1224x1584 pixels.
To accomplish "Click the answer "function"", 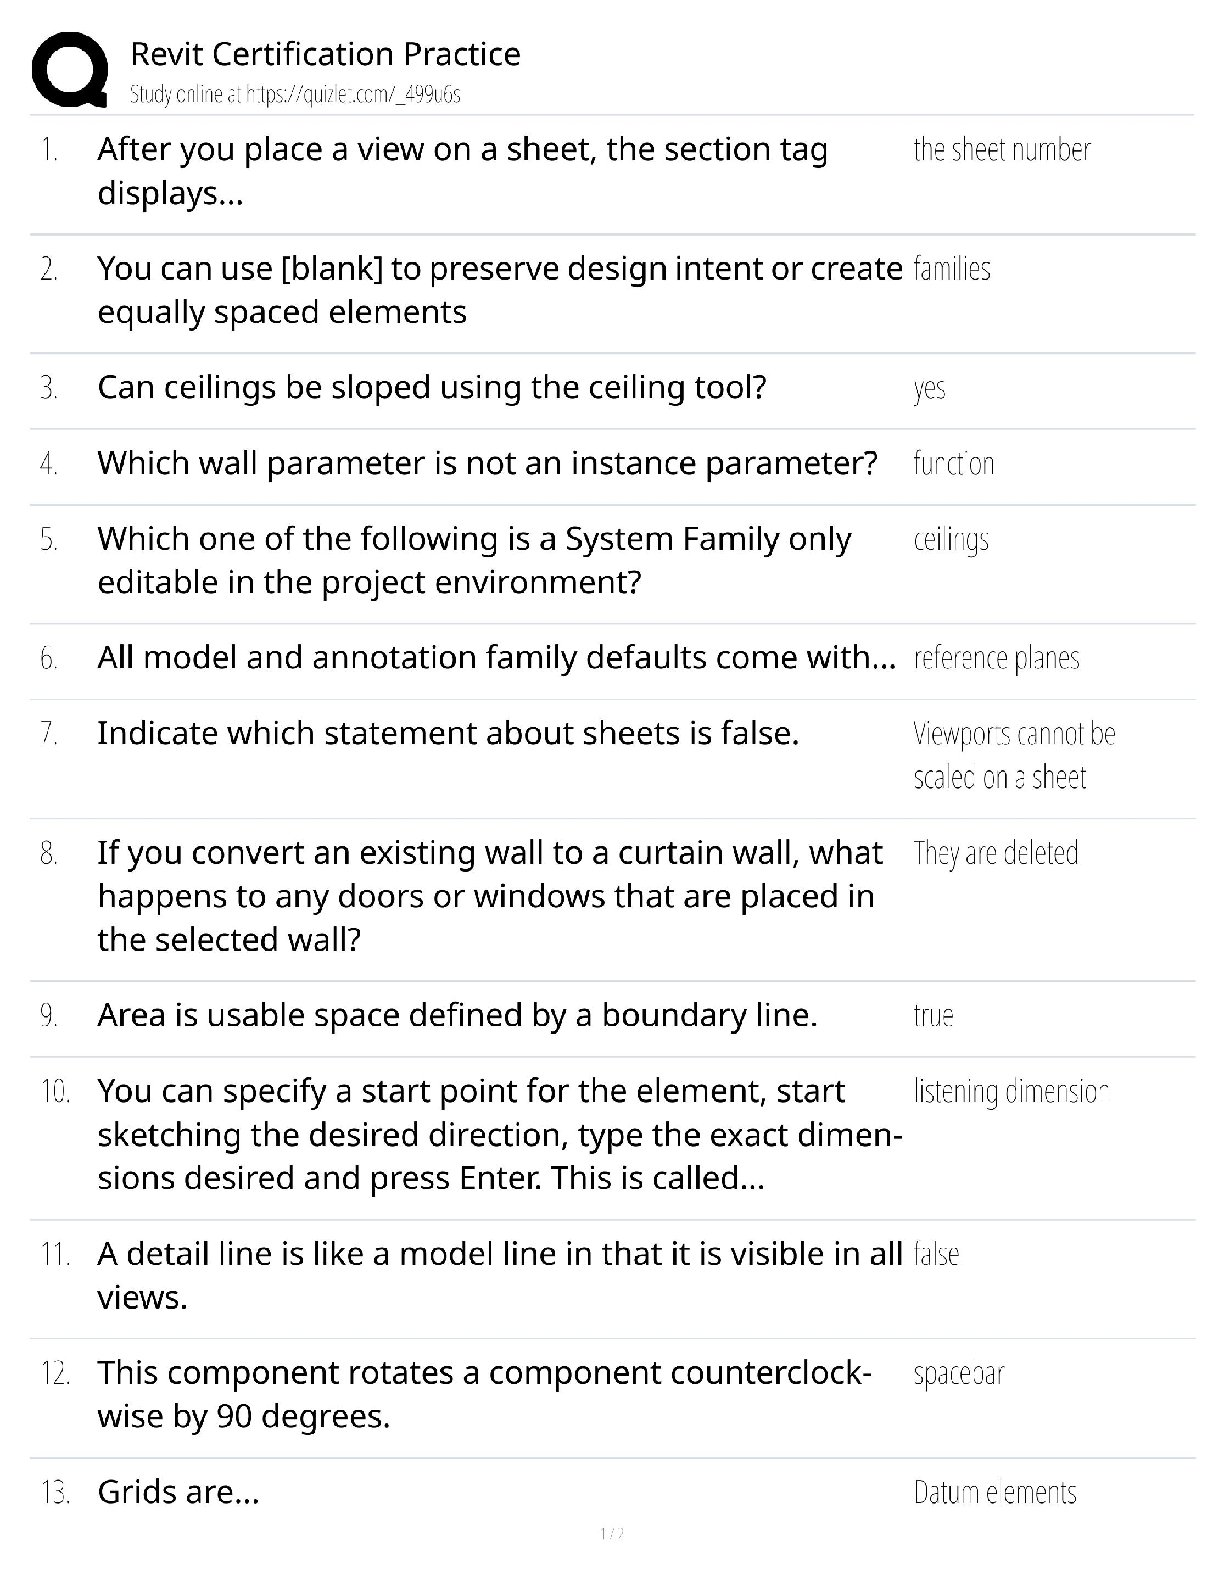I will click(953, 464).
